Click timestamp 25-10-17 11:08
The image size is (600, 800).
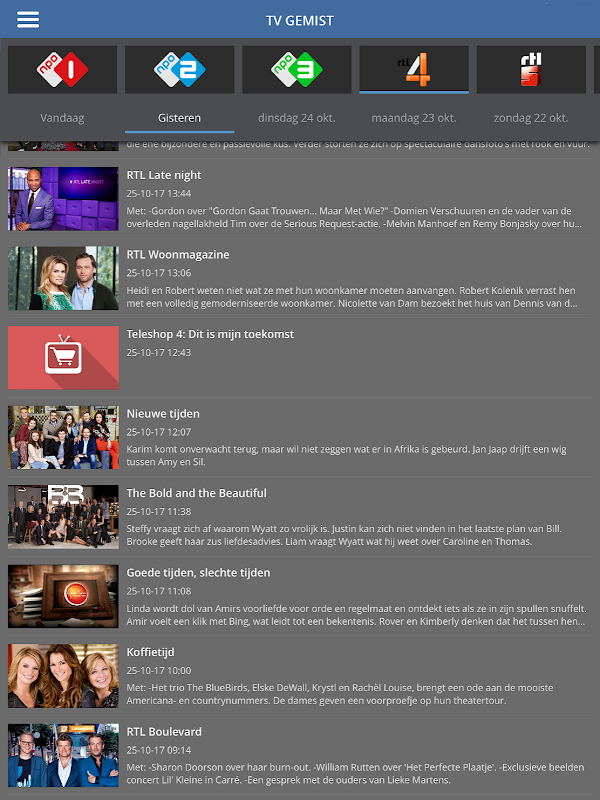point(159,591)
